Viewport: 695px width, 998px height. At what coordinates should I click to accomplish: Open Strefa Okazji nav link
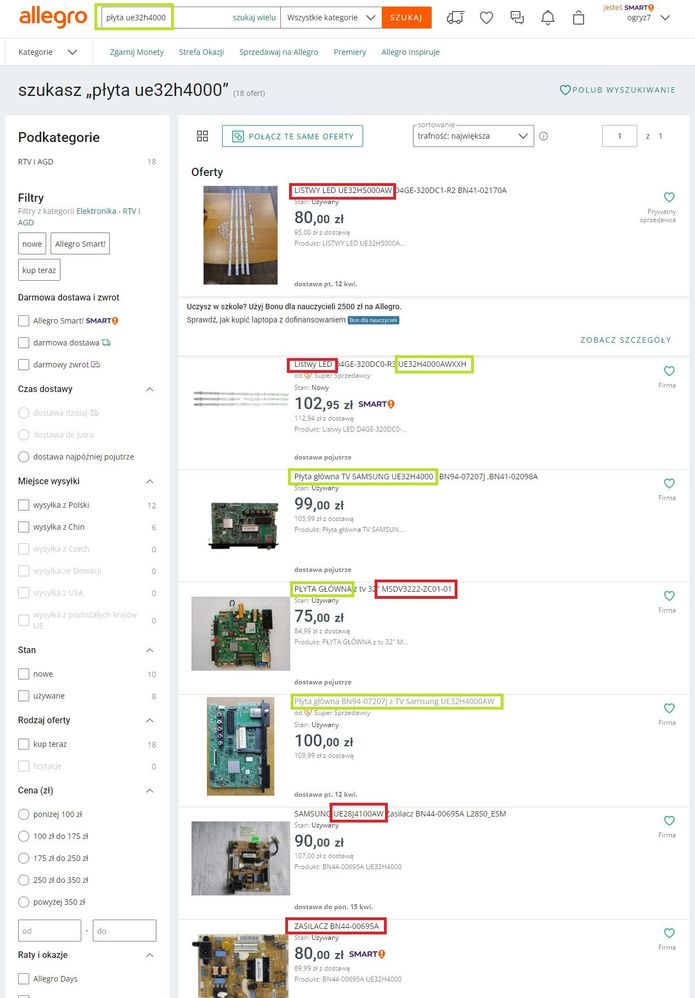pos(201,52)
